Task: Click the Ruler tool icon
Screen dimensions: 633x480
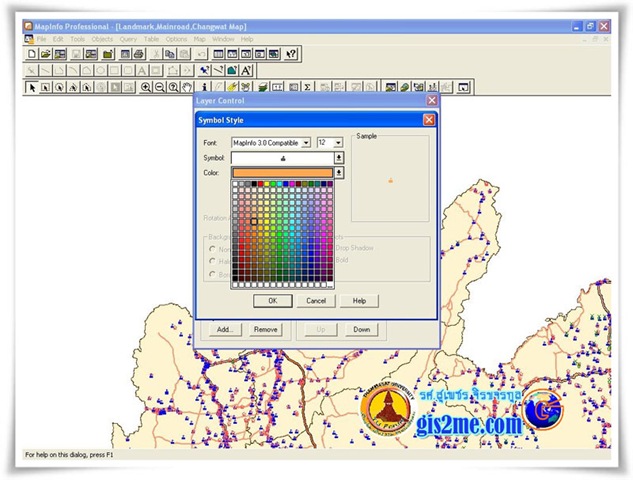Action: pos(277,87)
